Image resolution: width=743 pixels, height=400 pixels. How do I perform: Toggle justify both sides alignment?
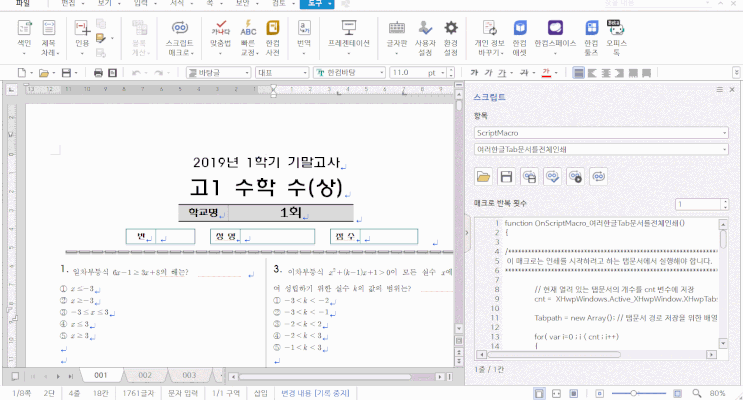(x=579, y=73)
